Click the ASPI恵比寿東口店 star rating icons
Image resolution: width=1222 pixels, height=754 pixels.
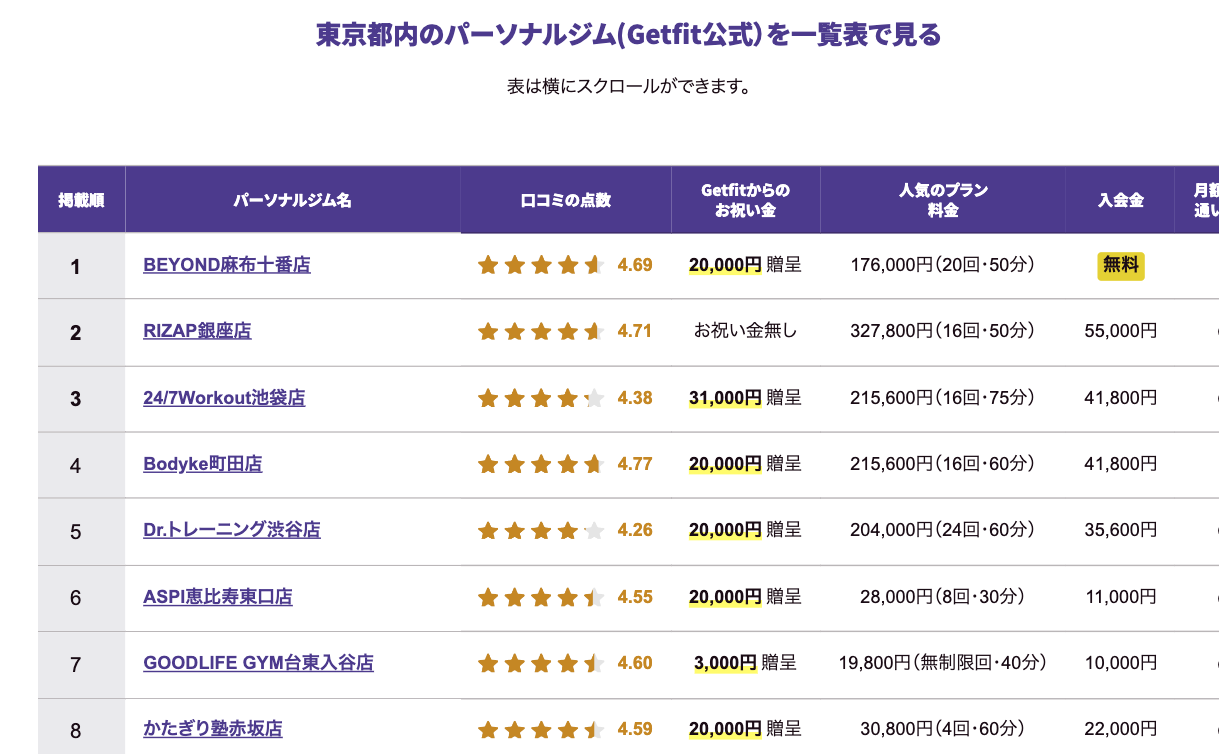click(x=541, y=597)
